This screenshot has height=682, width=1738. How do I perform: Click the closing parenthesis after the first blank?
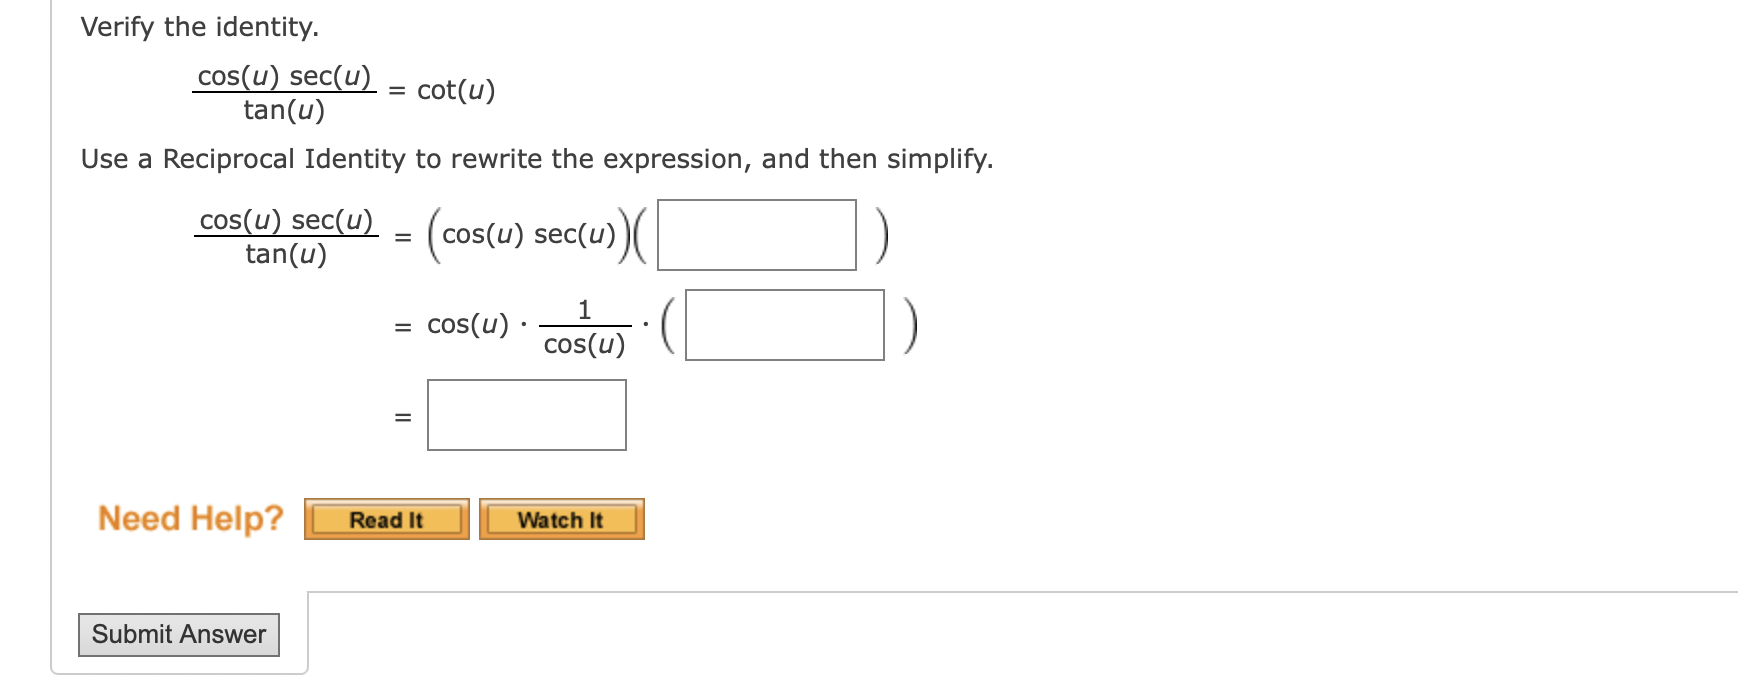pos(881,234)
